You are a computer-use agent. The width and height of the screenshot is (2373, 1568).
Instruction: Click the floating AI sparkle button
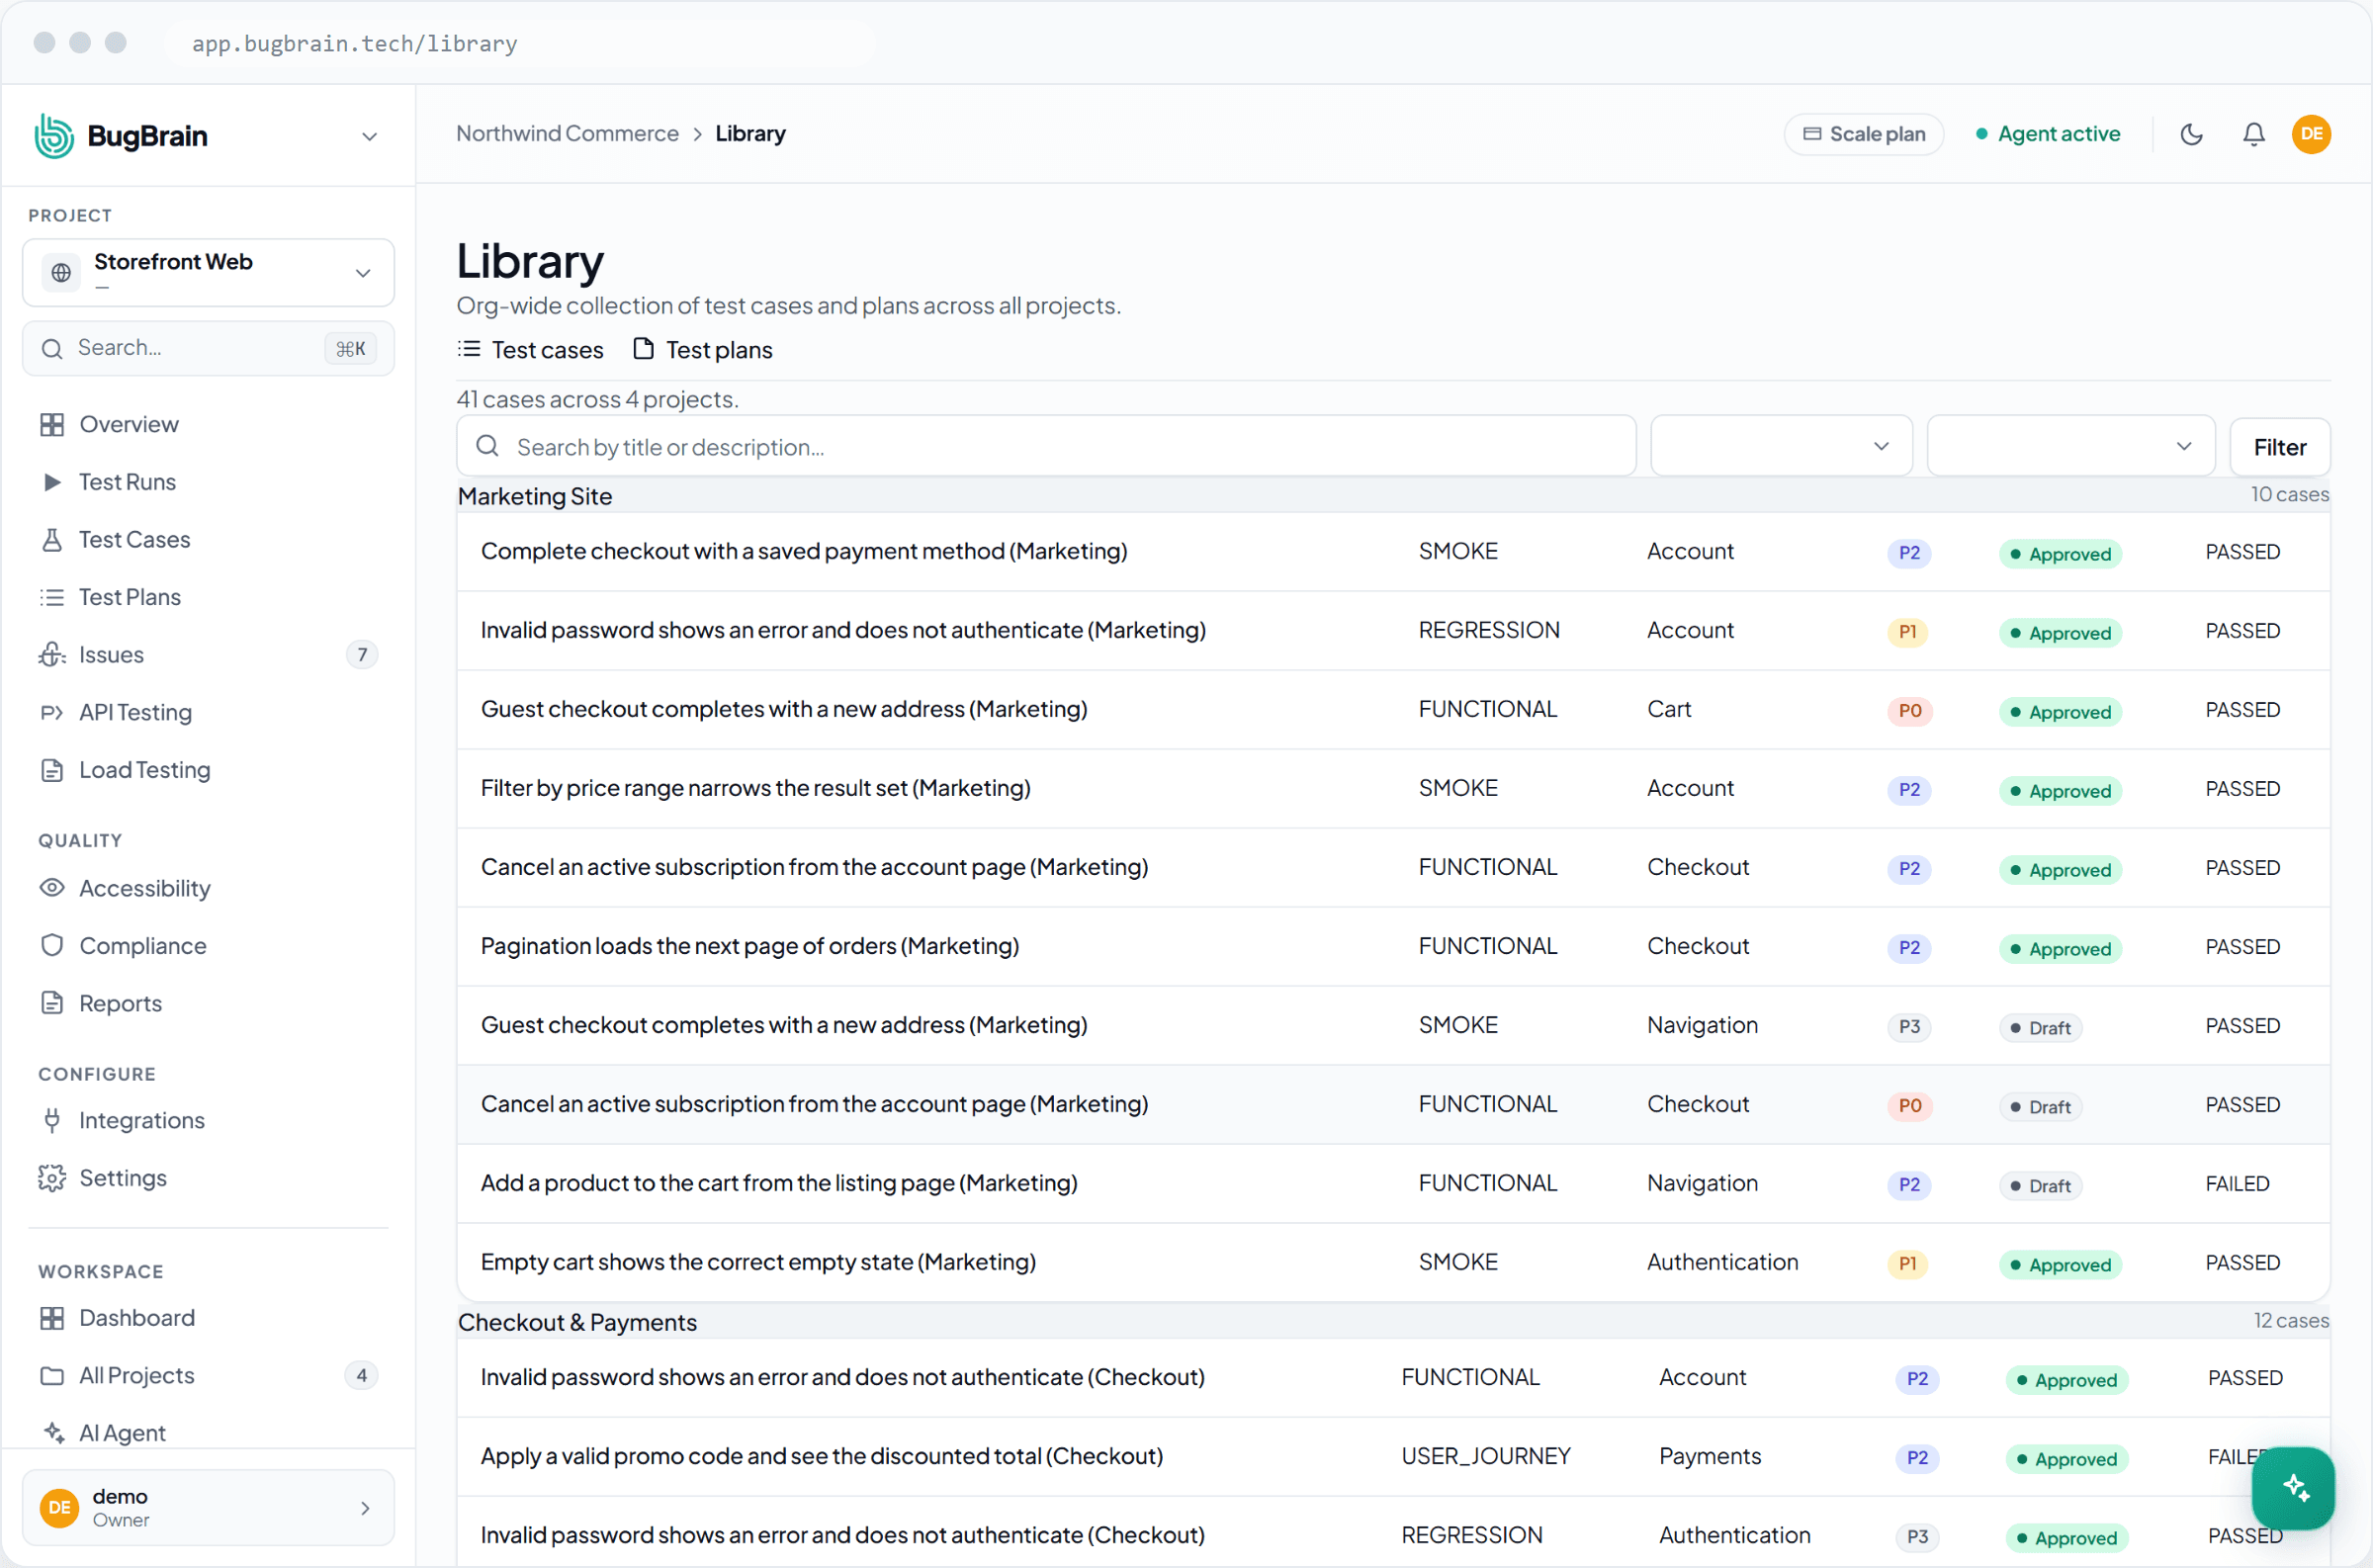pyautogui.click(x=2292, y=1487)
